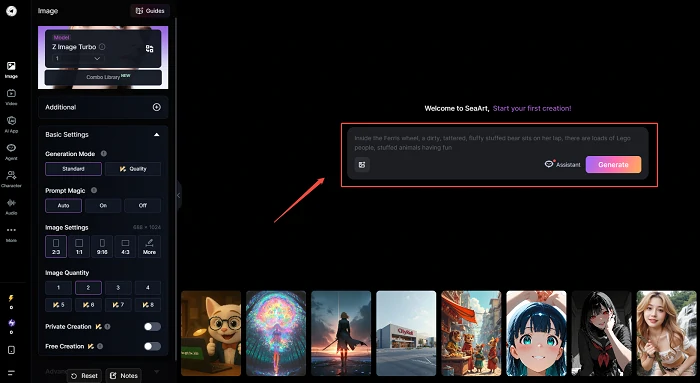
Task: Choose 9:16 aspect ratio
Action: [x=102, y=246]
